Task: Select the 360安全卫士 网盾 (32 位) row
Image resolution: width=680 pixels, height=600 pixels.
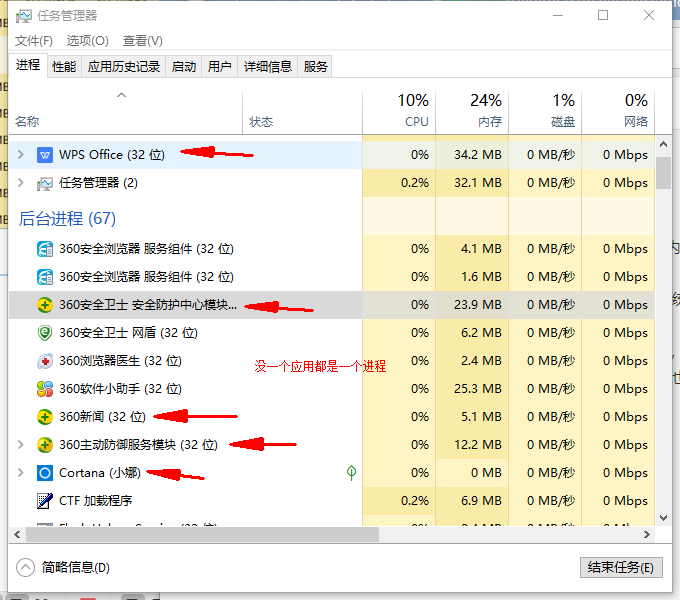Action: [331, 333]
